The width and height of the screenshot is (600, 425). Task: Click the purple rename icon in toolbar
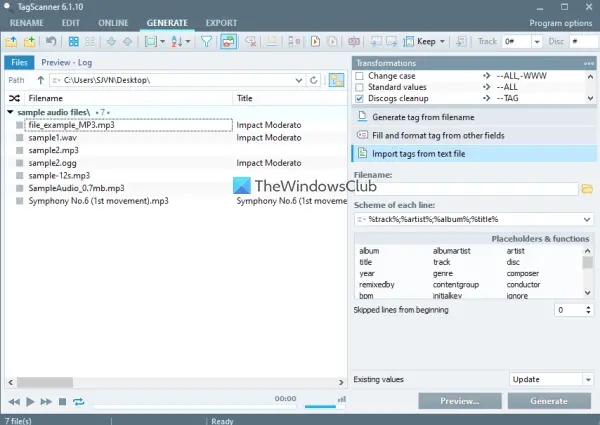tap(354, 41)
